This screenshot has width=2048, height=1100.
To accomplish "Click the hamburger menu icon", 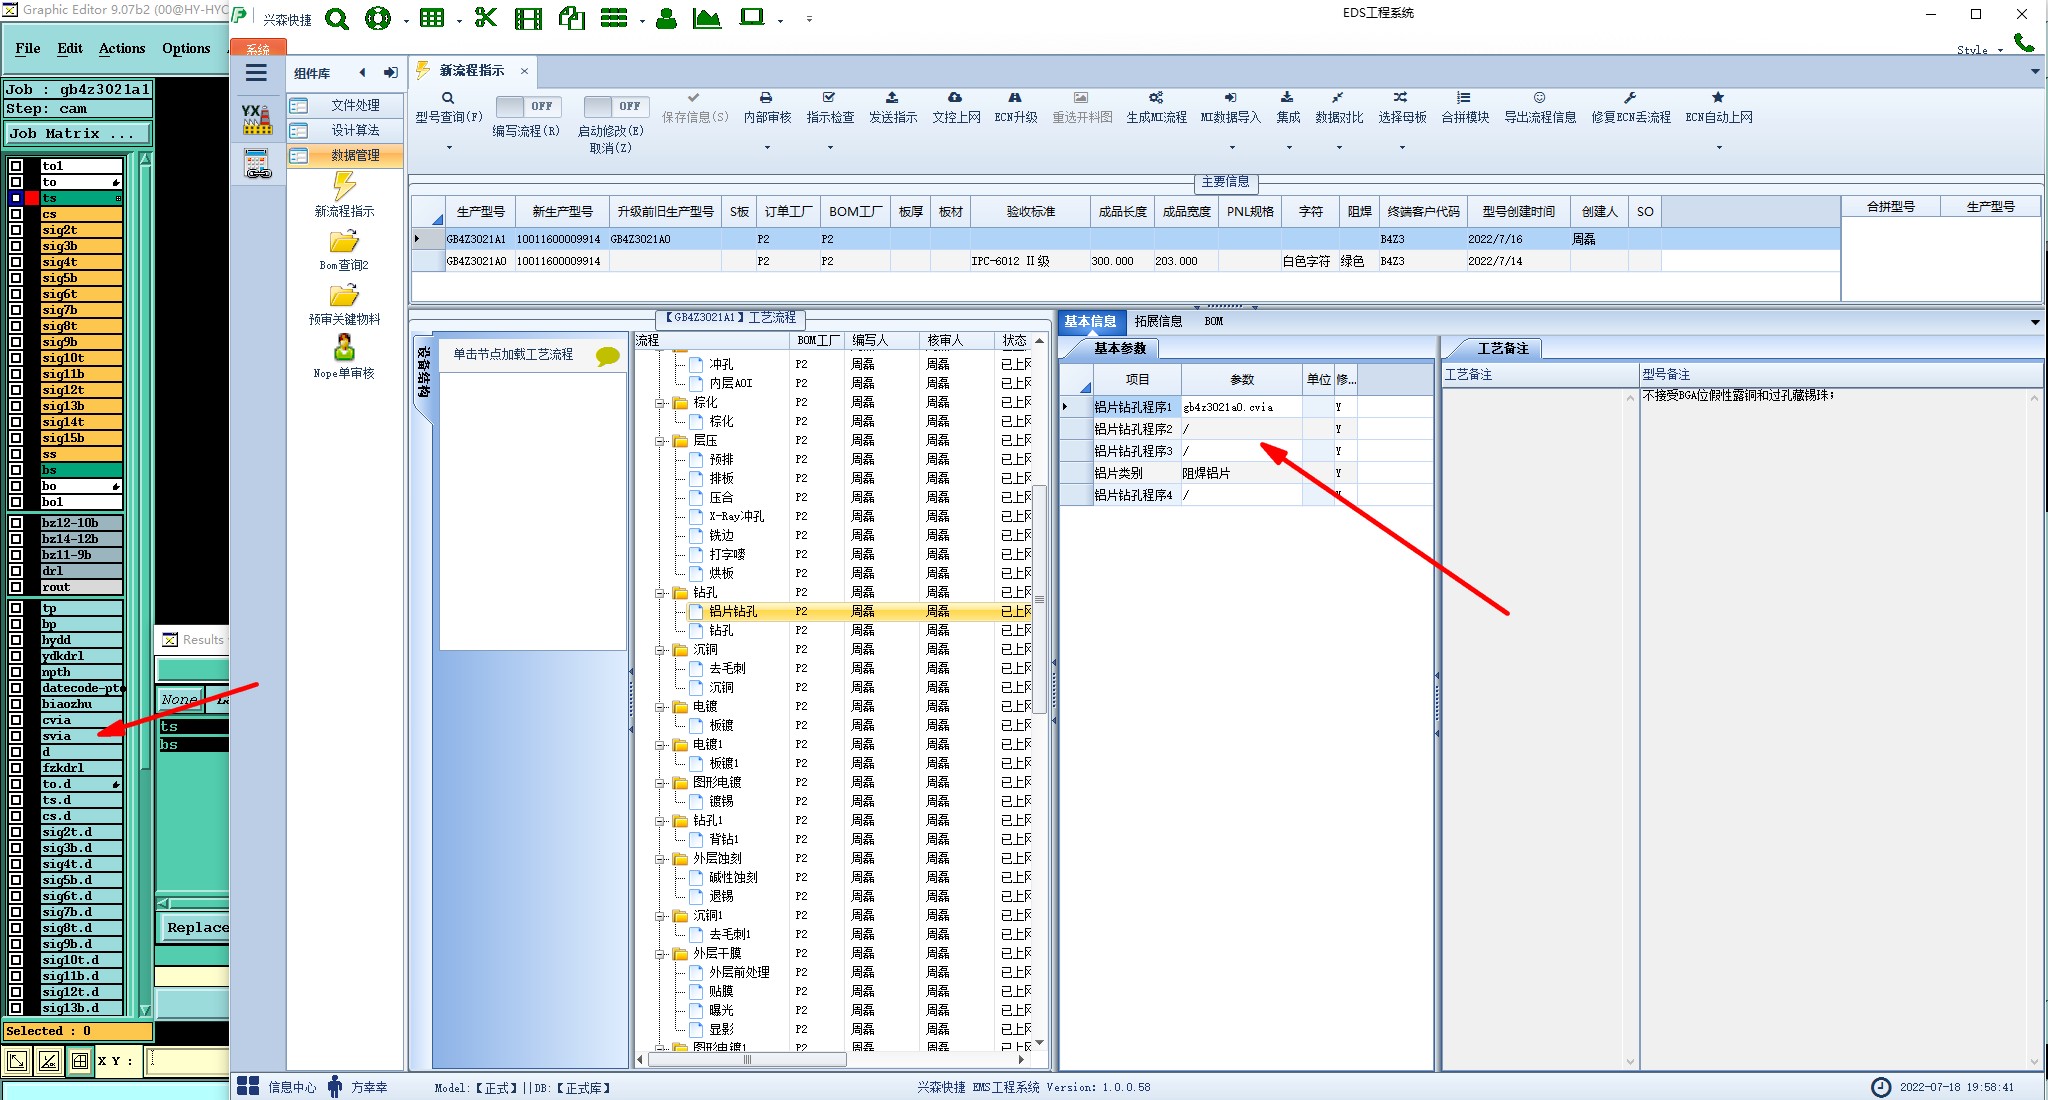I will 256,73.
